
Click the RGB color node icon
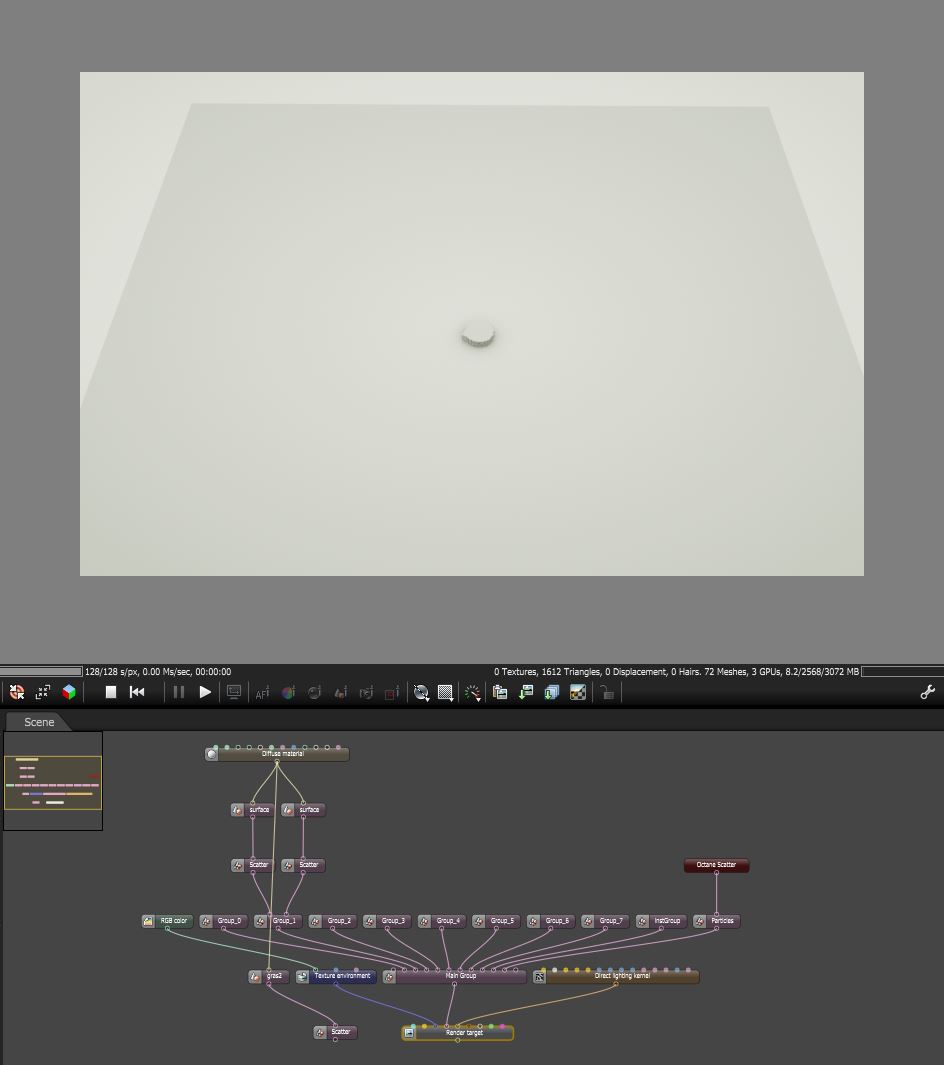(x=148, y=921)
